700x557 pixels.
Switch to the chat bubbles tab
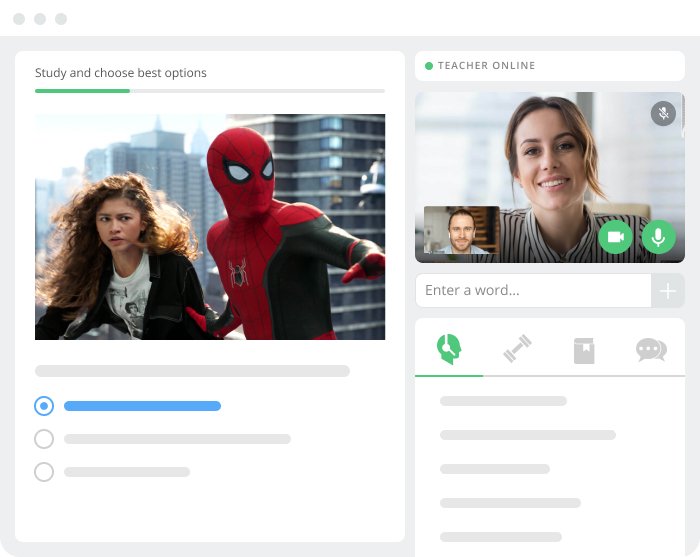[x=651, y=350]
